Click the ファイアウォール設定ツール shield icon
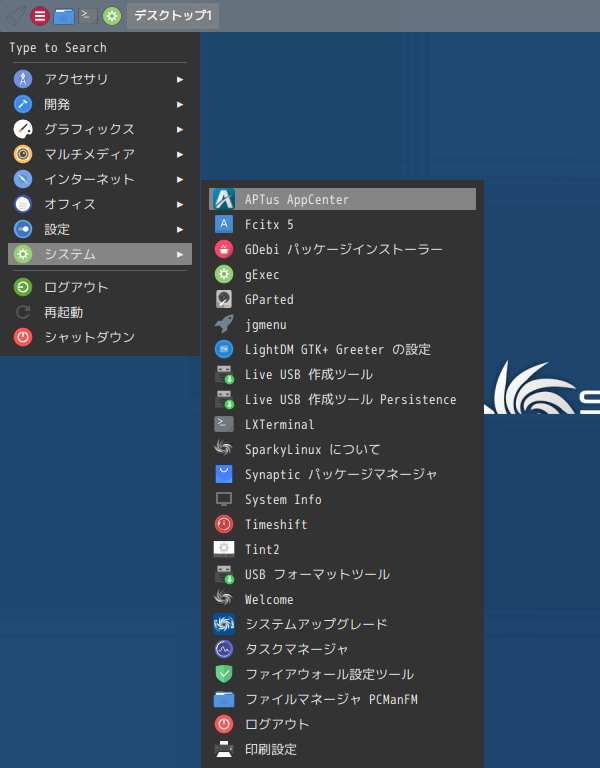 pyautogui.click(x=224, y=674)
